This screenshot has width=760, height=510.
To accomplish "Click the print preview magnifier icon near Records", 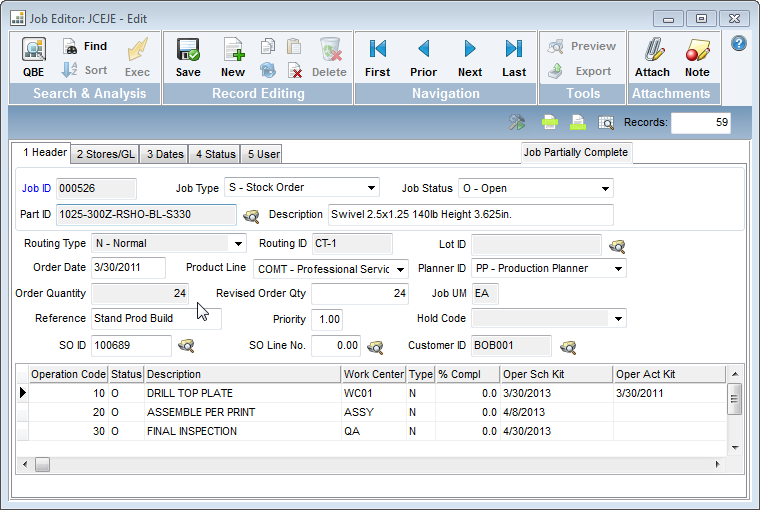I will (x=606, y=122).
